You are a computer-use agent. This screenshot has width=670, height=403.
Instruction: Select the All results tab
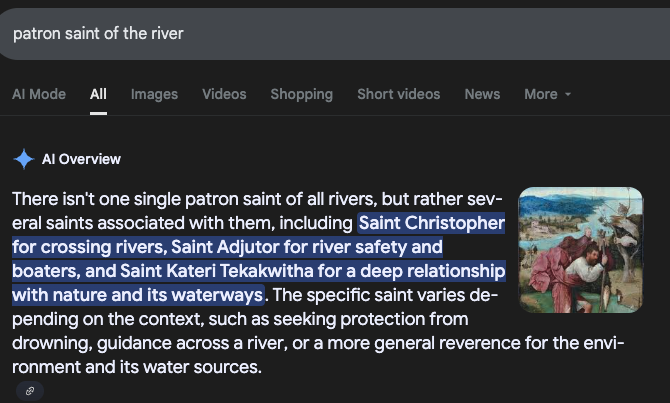pyautogui.click(x=98, y=94)
